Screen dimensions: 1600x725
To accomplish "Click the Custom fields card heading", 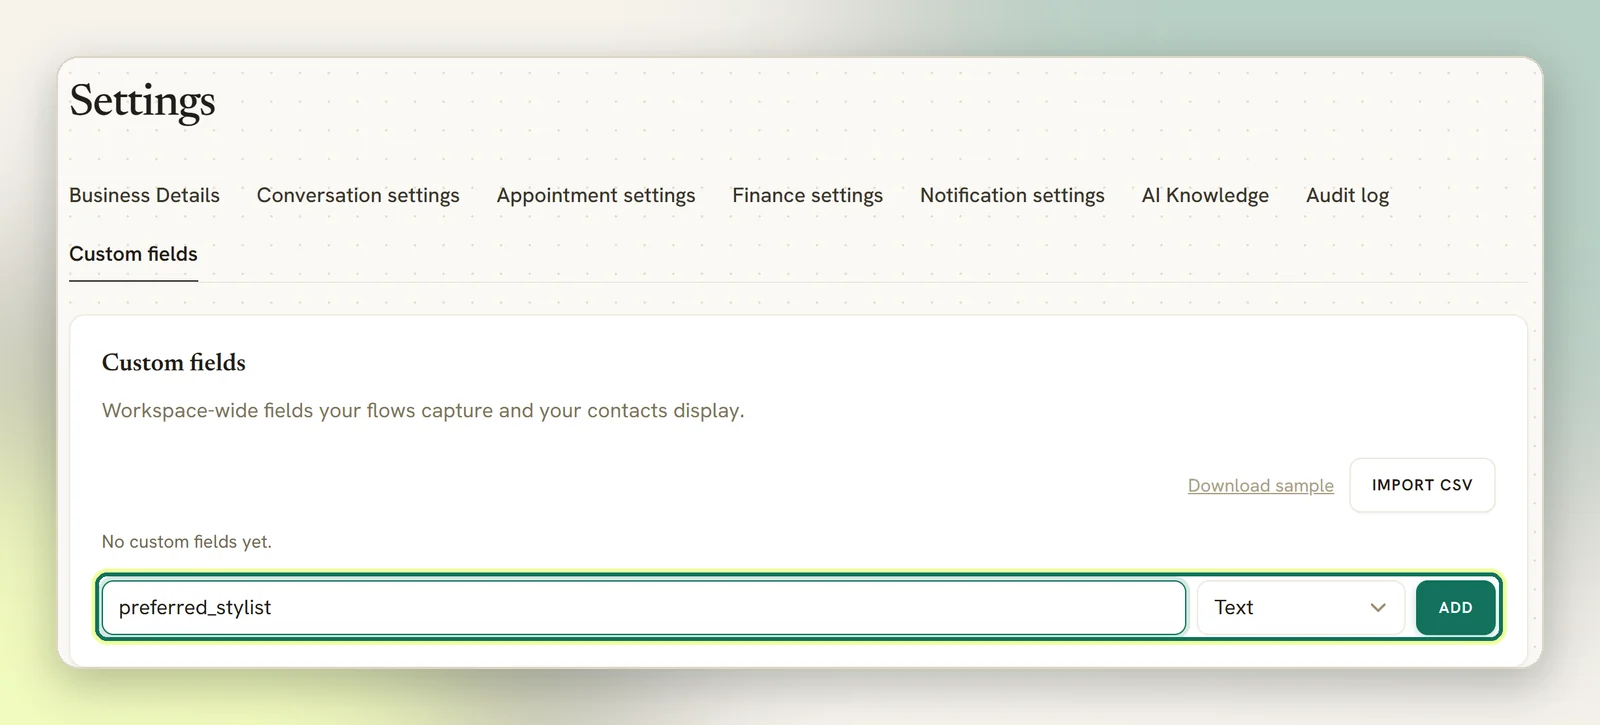I will 174,363.
